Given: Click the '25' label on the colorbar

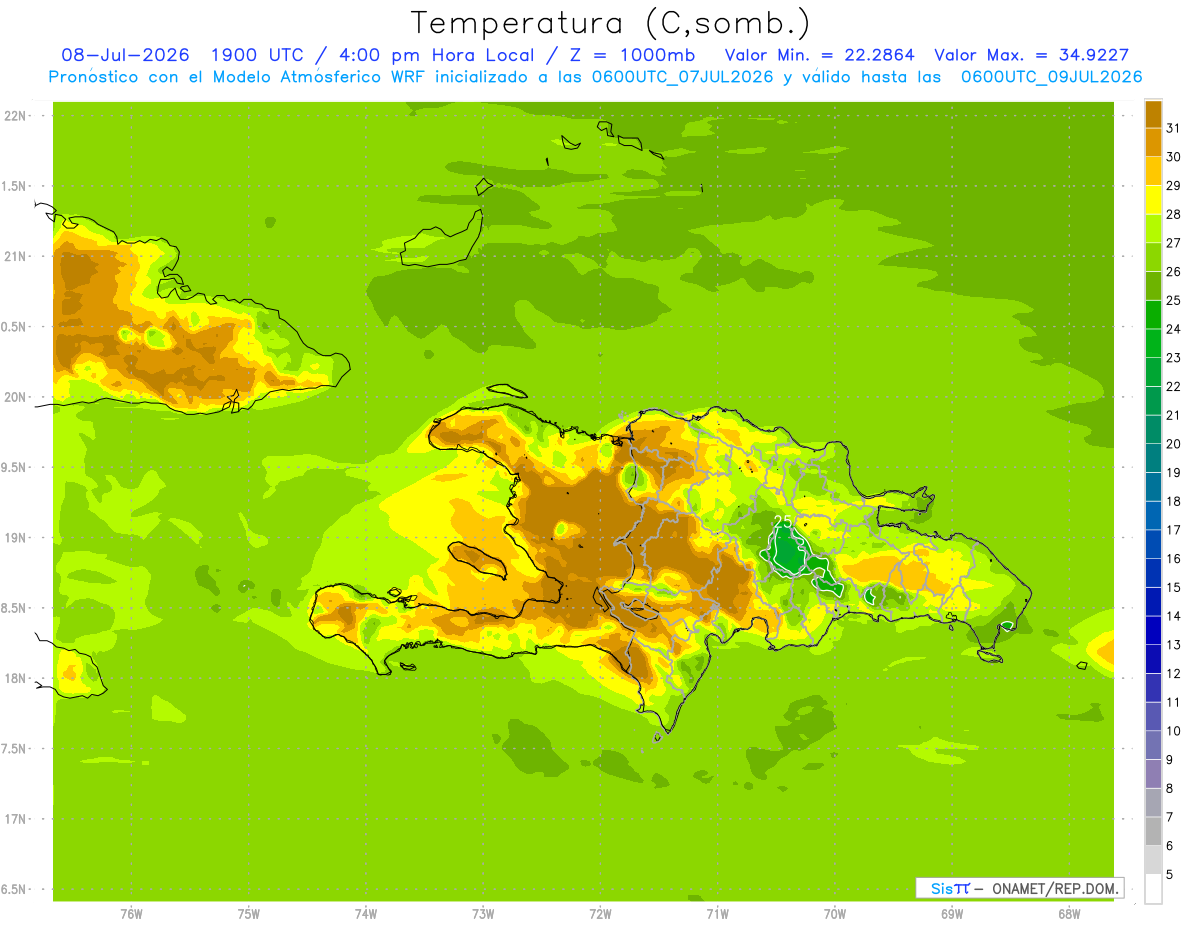Looking at the screenshot, I should point(1175,299).
